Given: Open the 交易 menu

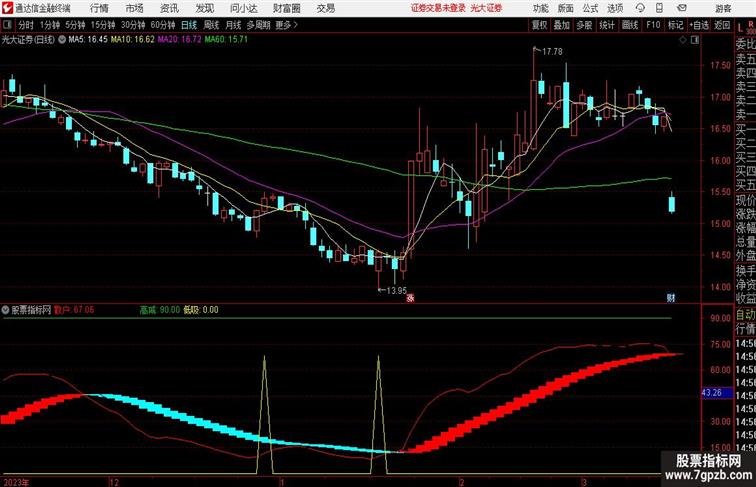Looking at the screenshot, I should click(326, 8).
